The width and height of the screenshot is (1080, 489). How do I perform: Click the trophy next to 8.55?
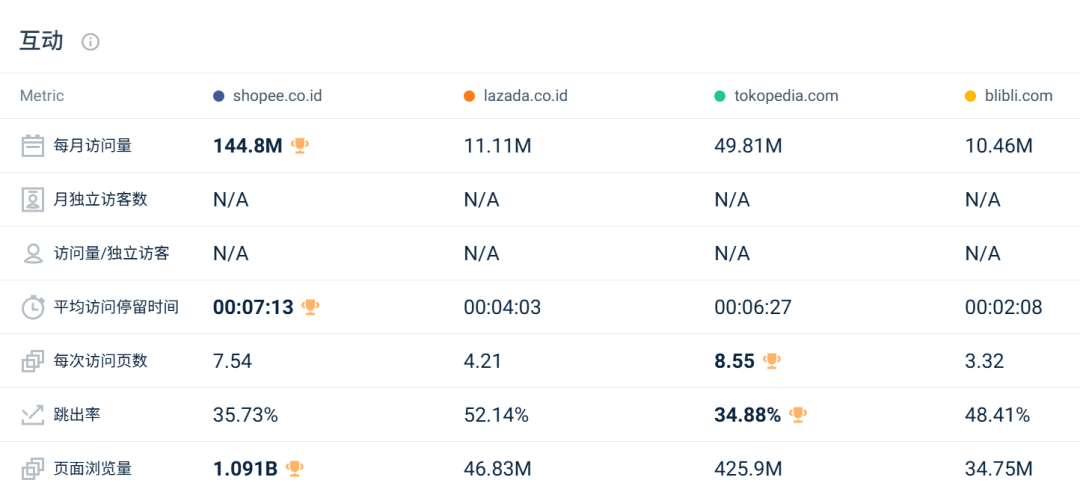click(x=772, y=360)
